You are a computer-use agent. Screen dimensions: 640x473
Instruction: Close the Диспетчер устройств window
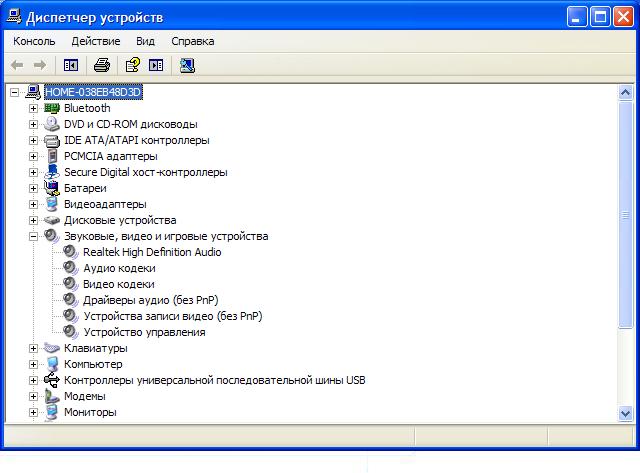624,17
